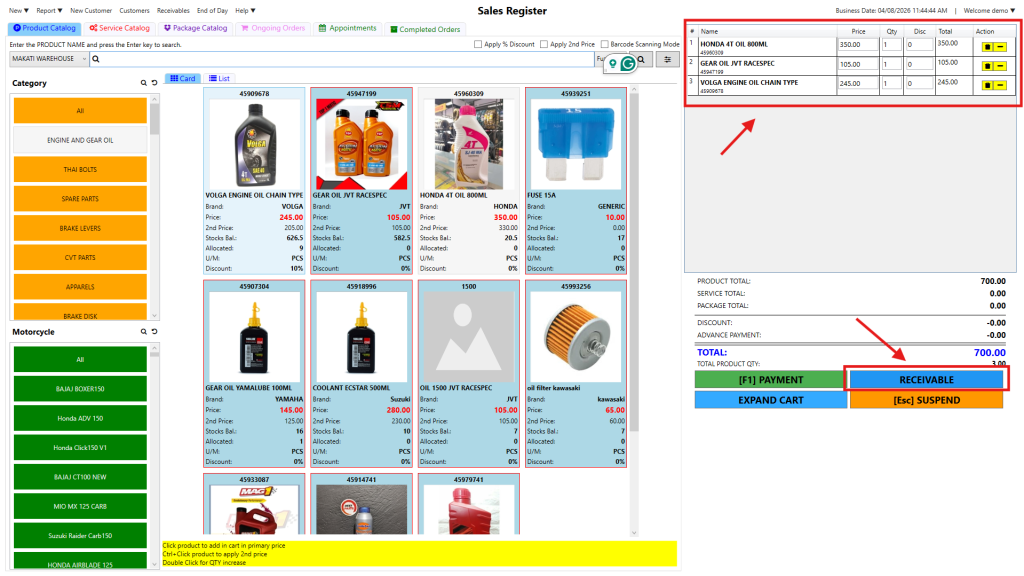Delete VOLGA ENGINE OIL CHAIN TYPE via trash icon
The image size is (1024, 576).
point(988,85)
